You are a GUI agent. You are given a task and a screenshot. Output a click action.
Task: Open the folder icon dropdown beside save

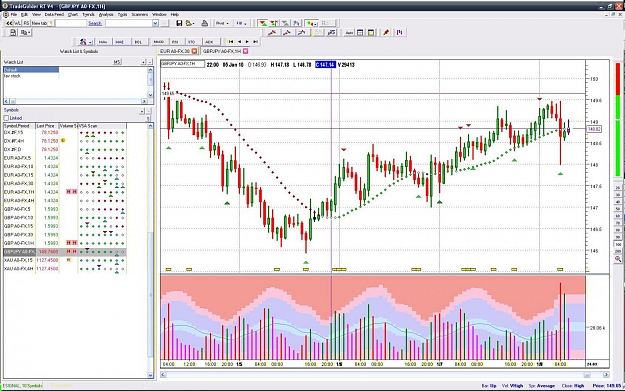(190, 23)
